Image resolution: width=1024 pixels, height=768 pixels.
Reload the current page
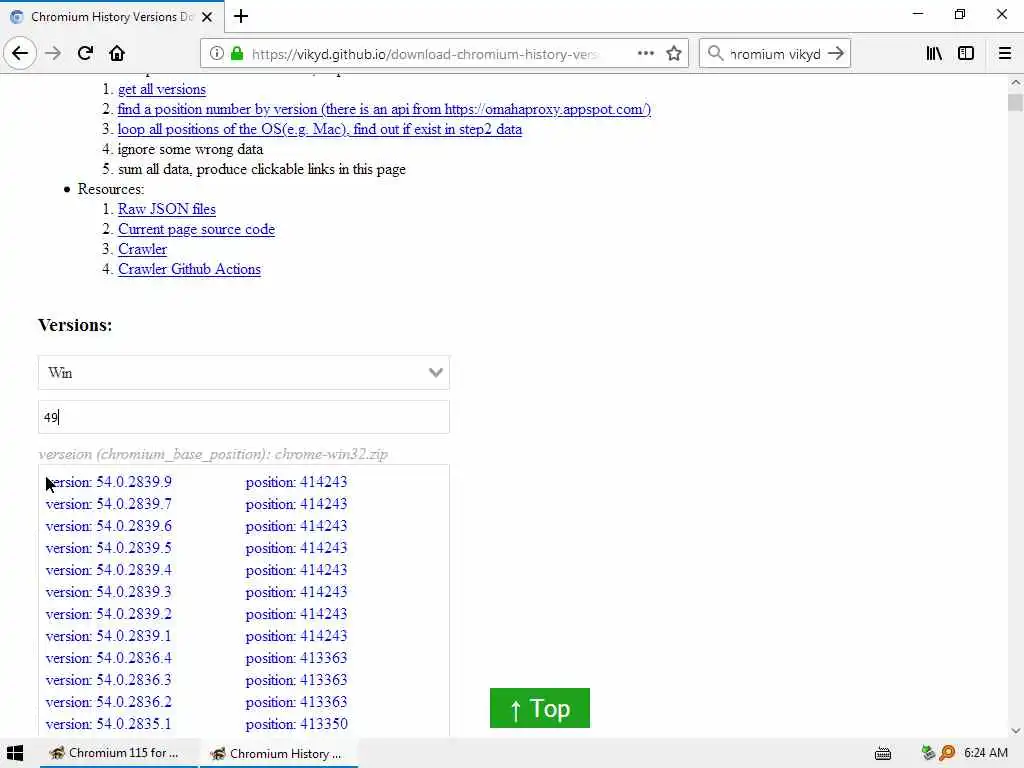[x=85, y=54]
